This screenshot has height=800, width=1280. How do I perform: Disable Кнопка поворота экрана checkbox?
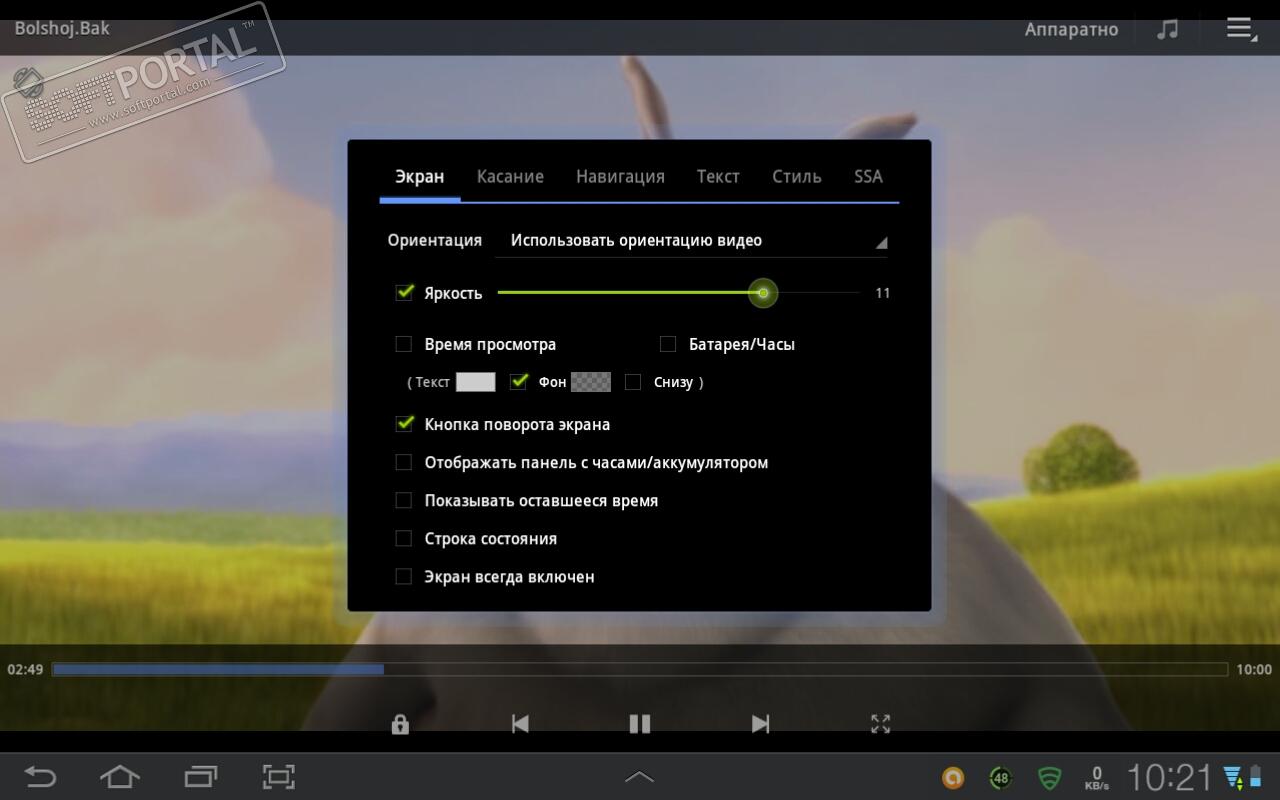tap(405, 424)
